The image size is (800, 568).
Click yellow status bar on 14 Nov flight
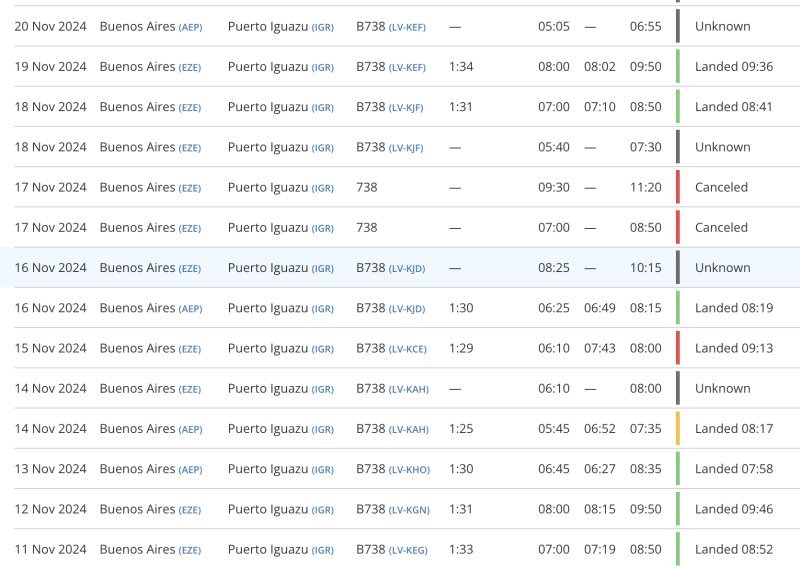[x=677, y=428]
